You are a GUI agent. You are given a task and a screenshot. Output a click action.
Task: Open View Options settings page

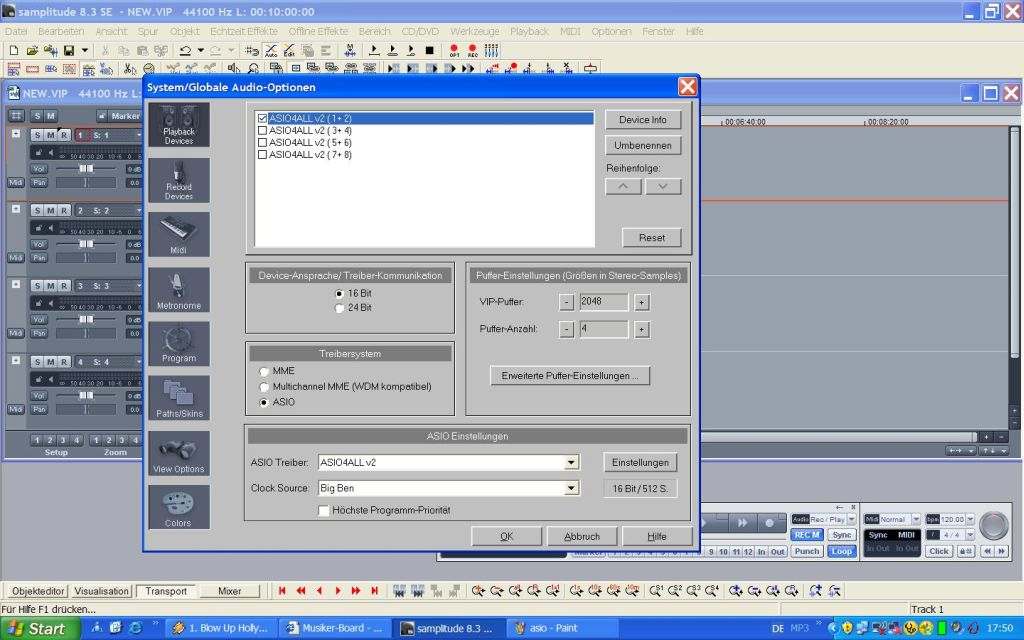[x=178, y=453]
